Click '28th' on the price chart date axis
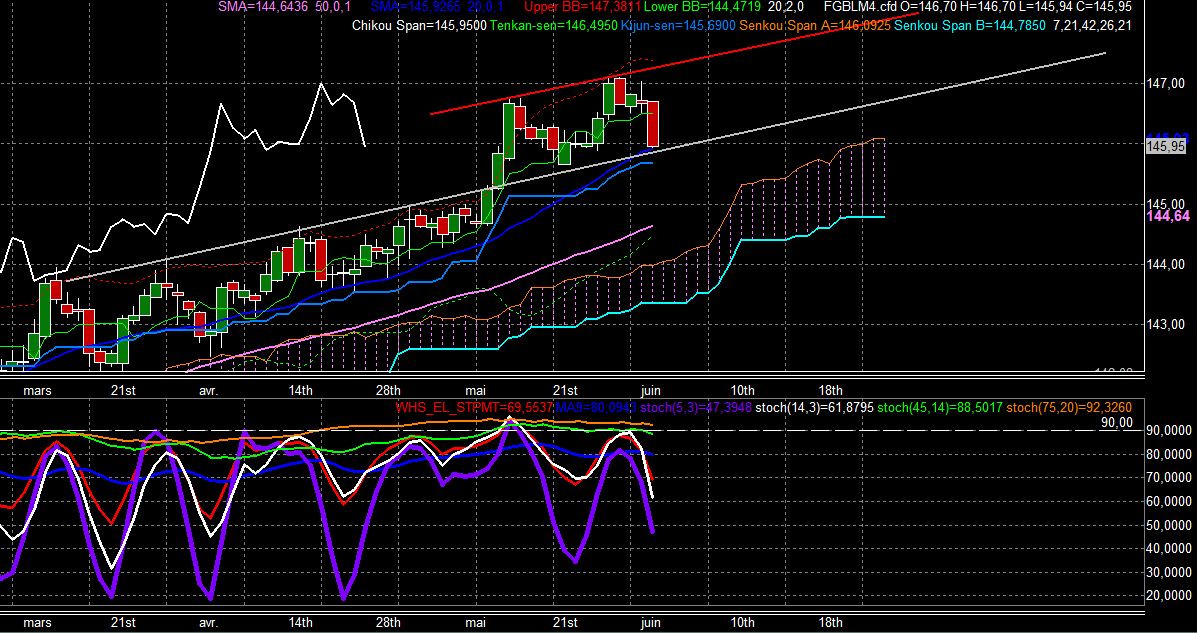Viewport: 1197px width, 633px height. [x=388, y=390]
